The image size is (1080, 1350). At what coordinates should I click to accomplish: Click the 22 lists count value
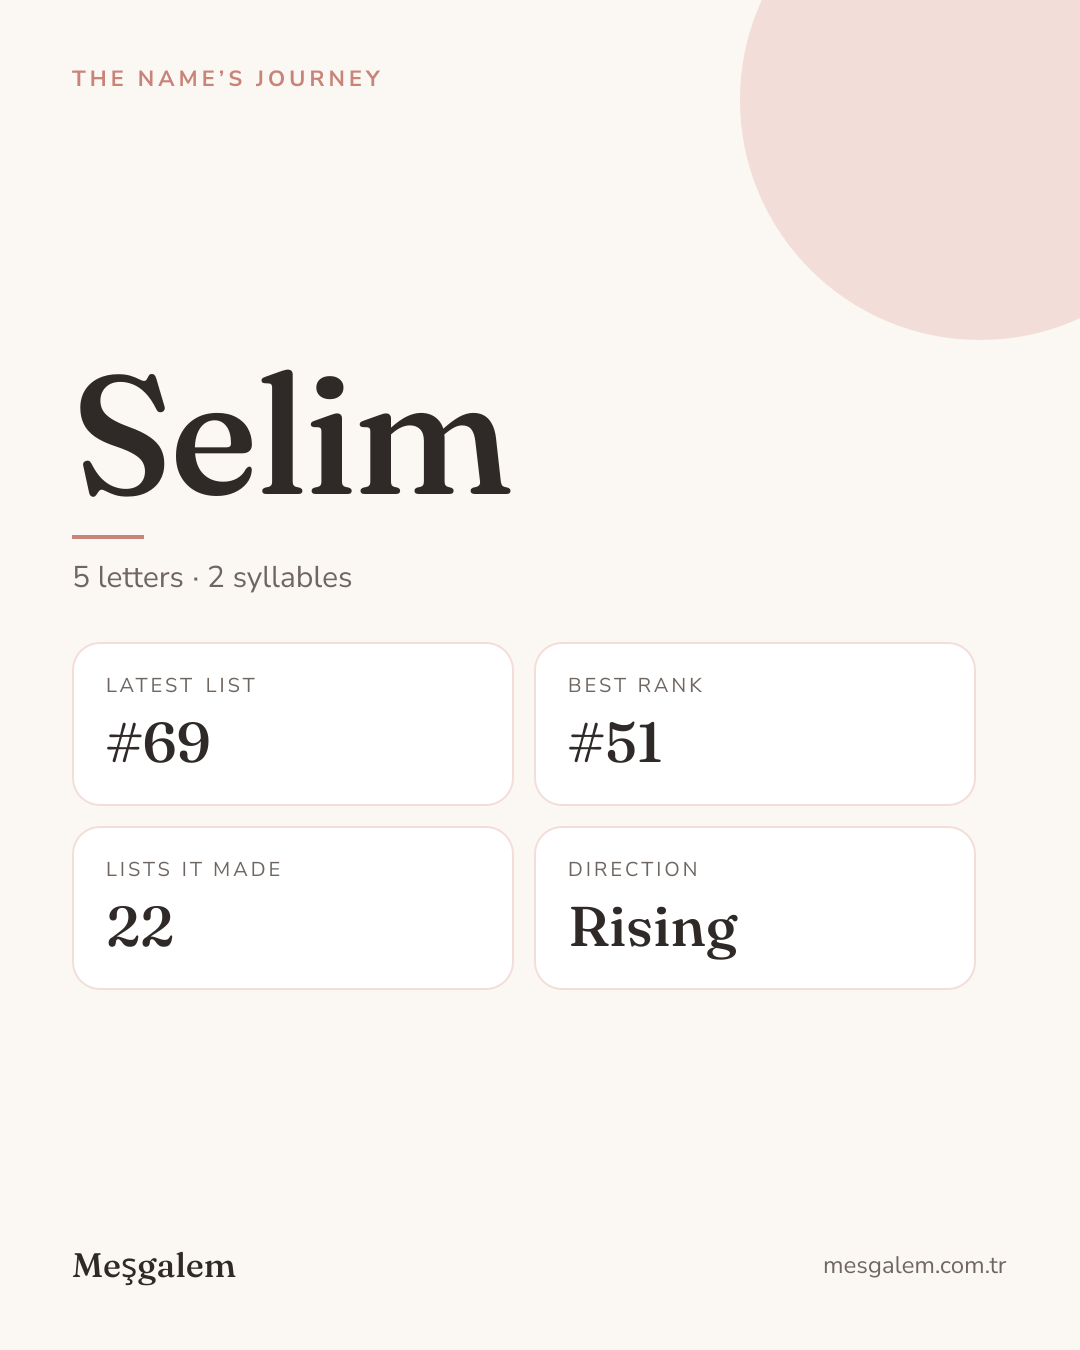[x=140, y=927]
